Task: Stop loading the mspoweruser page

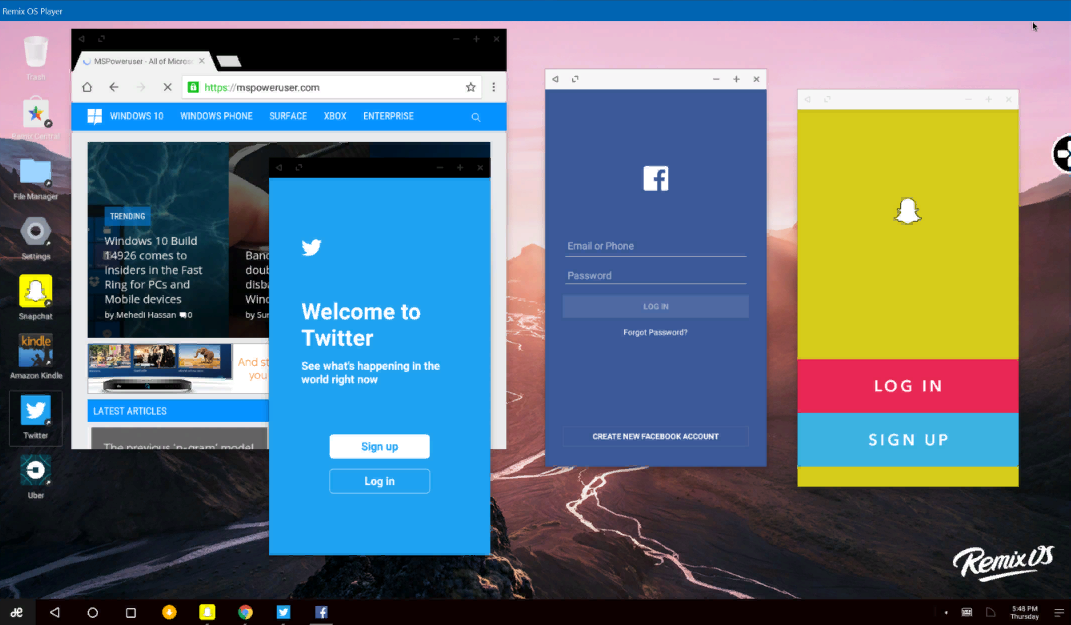Action: pyautogui.click(x=167, y=87)
